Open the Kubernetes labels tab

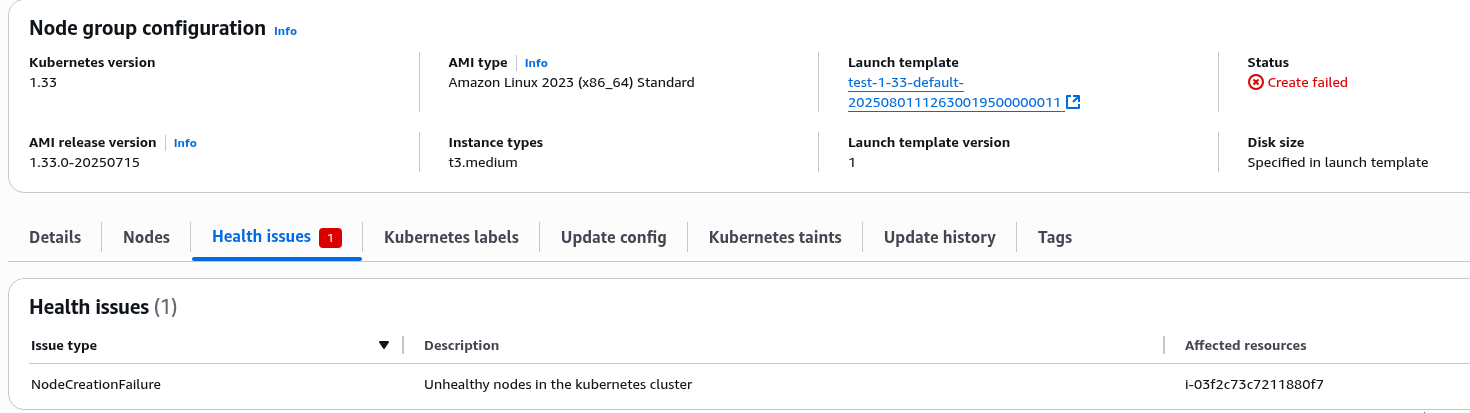(x=451, y=237)
